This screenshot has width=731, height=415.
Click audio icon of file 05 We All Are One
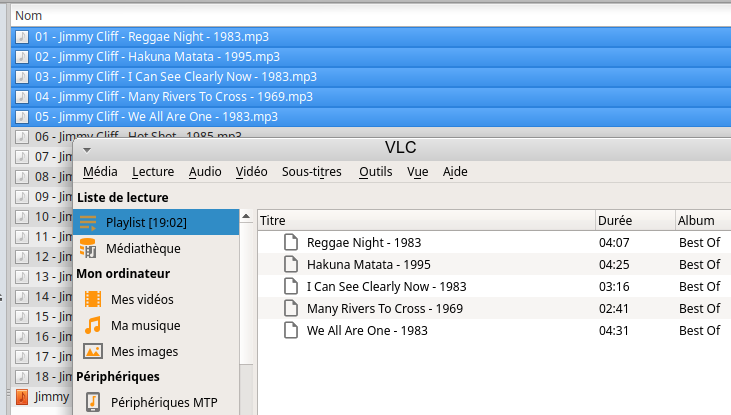[22, 117]
